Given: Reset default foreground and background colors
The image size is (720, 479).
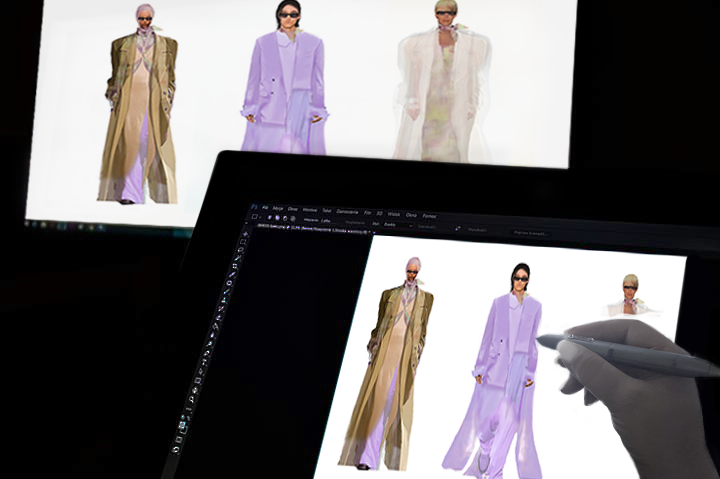Looking at the screenshot, I should pyautogui.click(x=185, y=417).
